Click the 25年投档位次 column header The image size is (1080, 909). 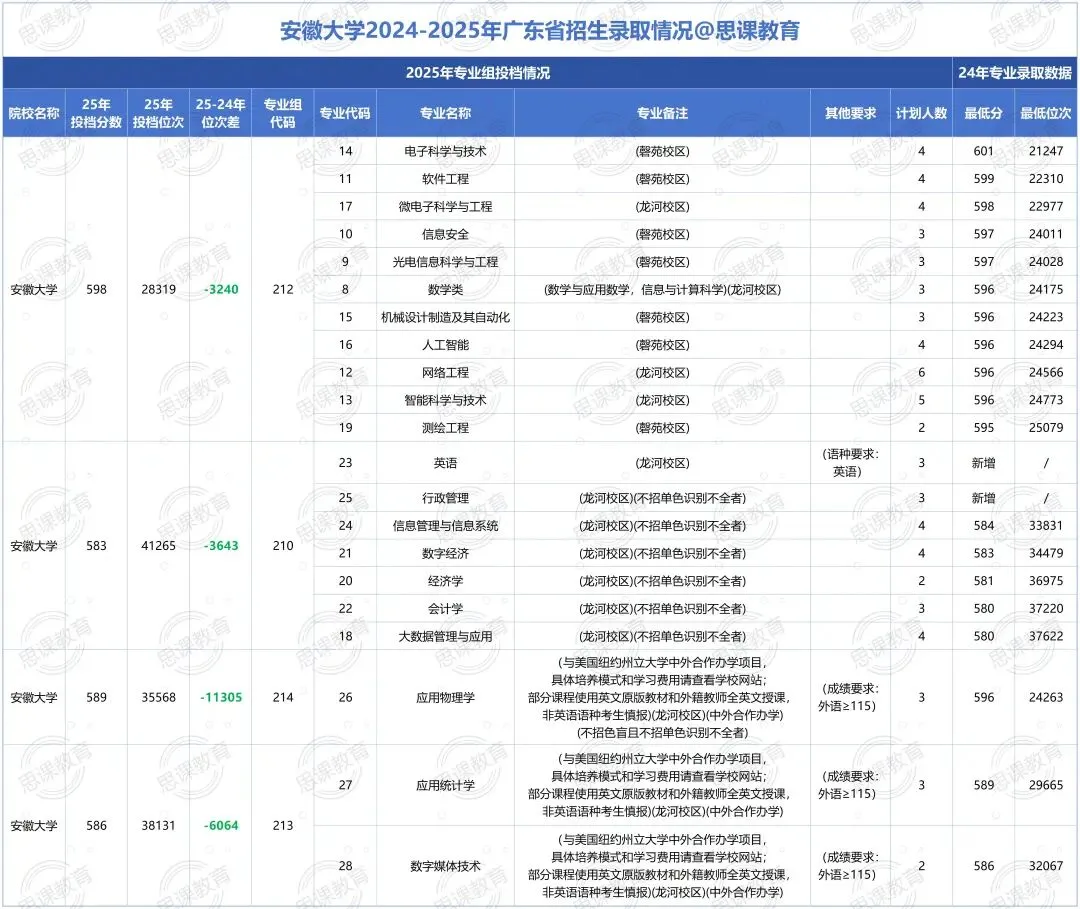pyautogui.click(x=158, y=113)
